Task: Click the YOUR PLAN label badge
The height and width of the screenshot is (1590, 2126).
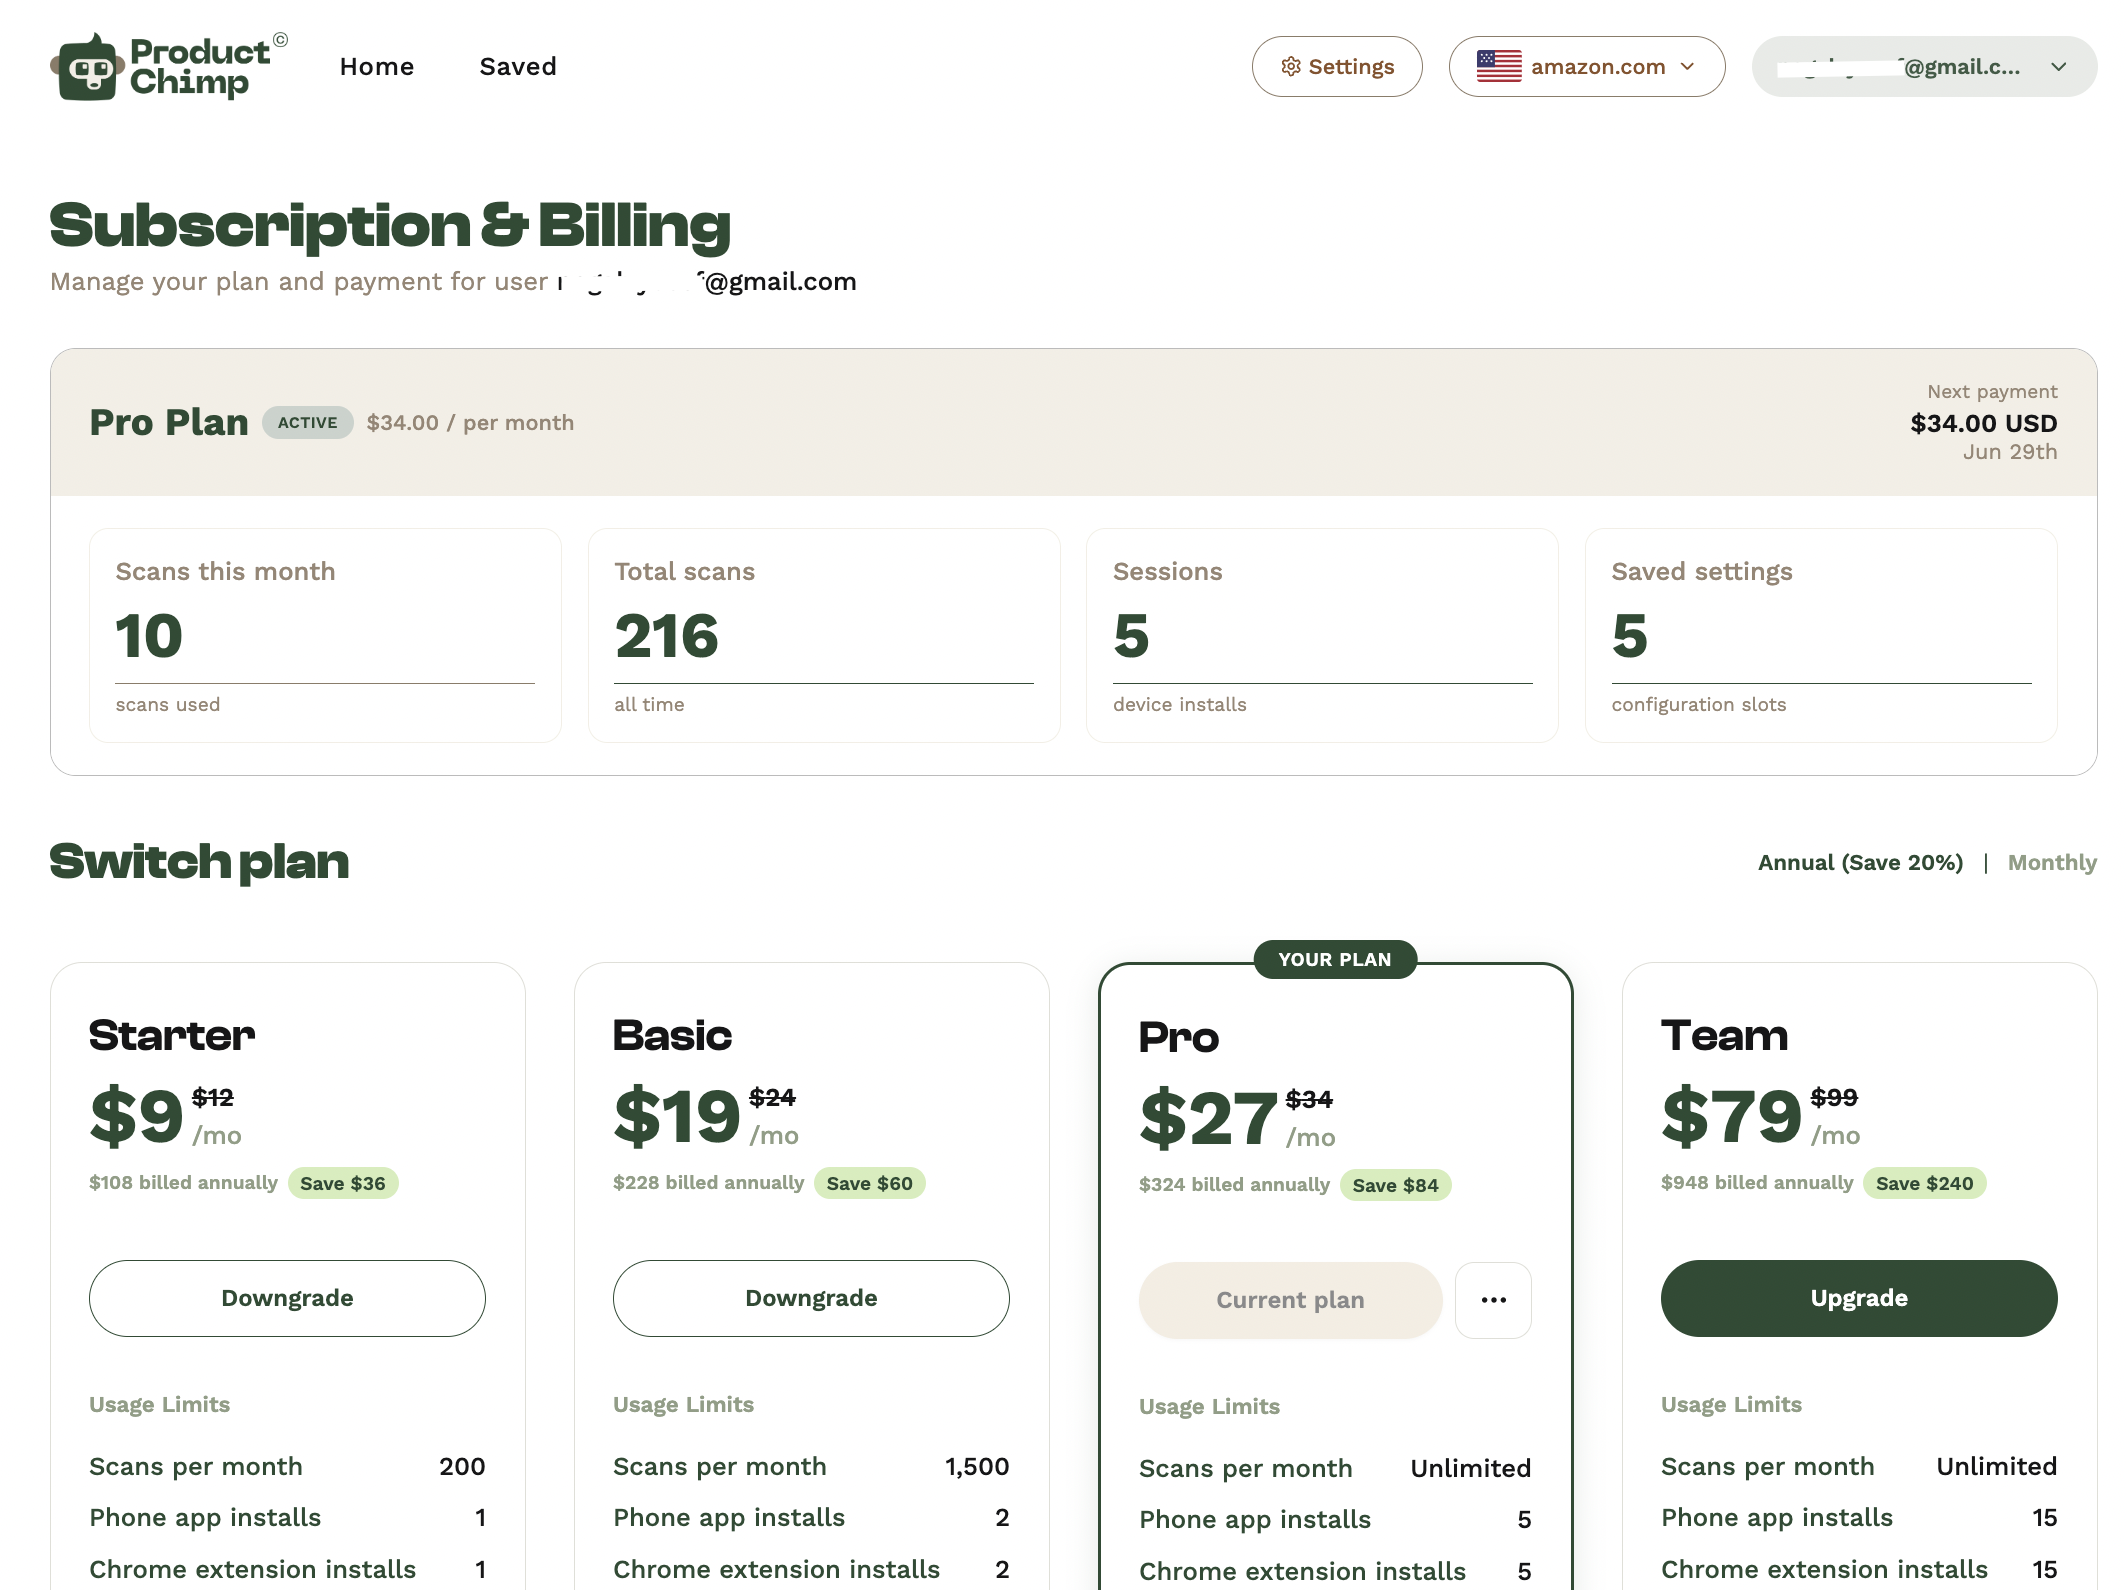Action: point(1335,959)
